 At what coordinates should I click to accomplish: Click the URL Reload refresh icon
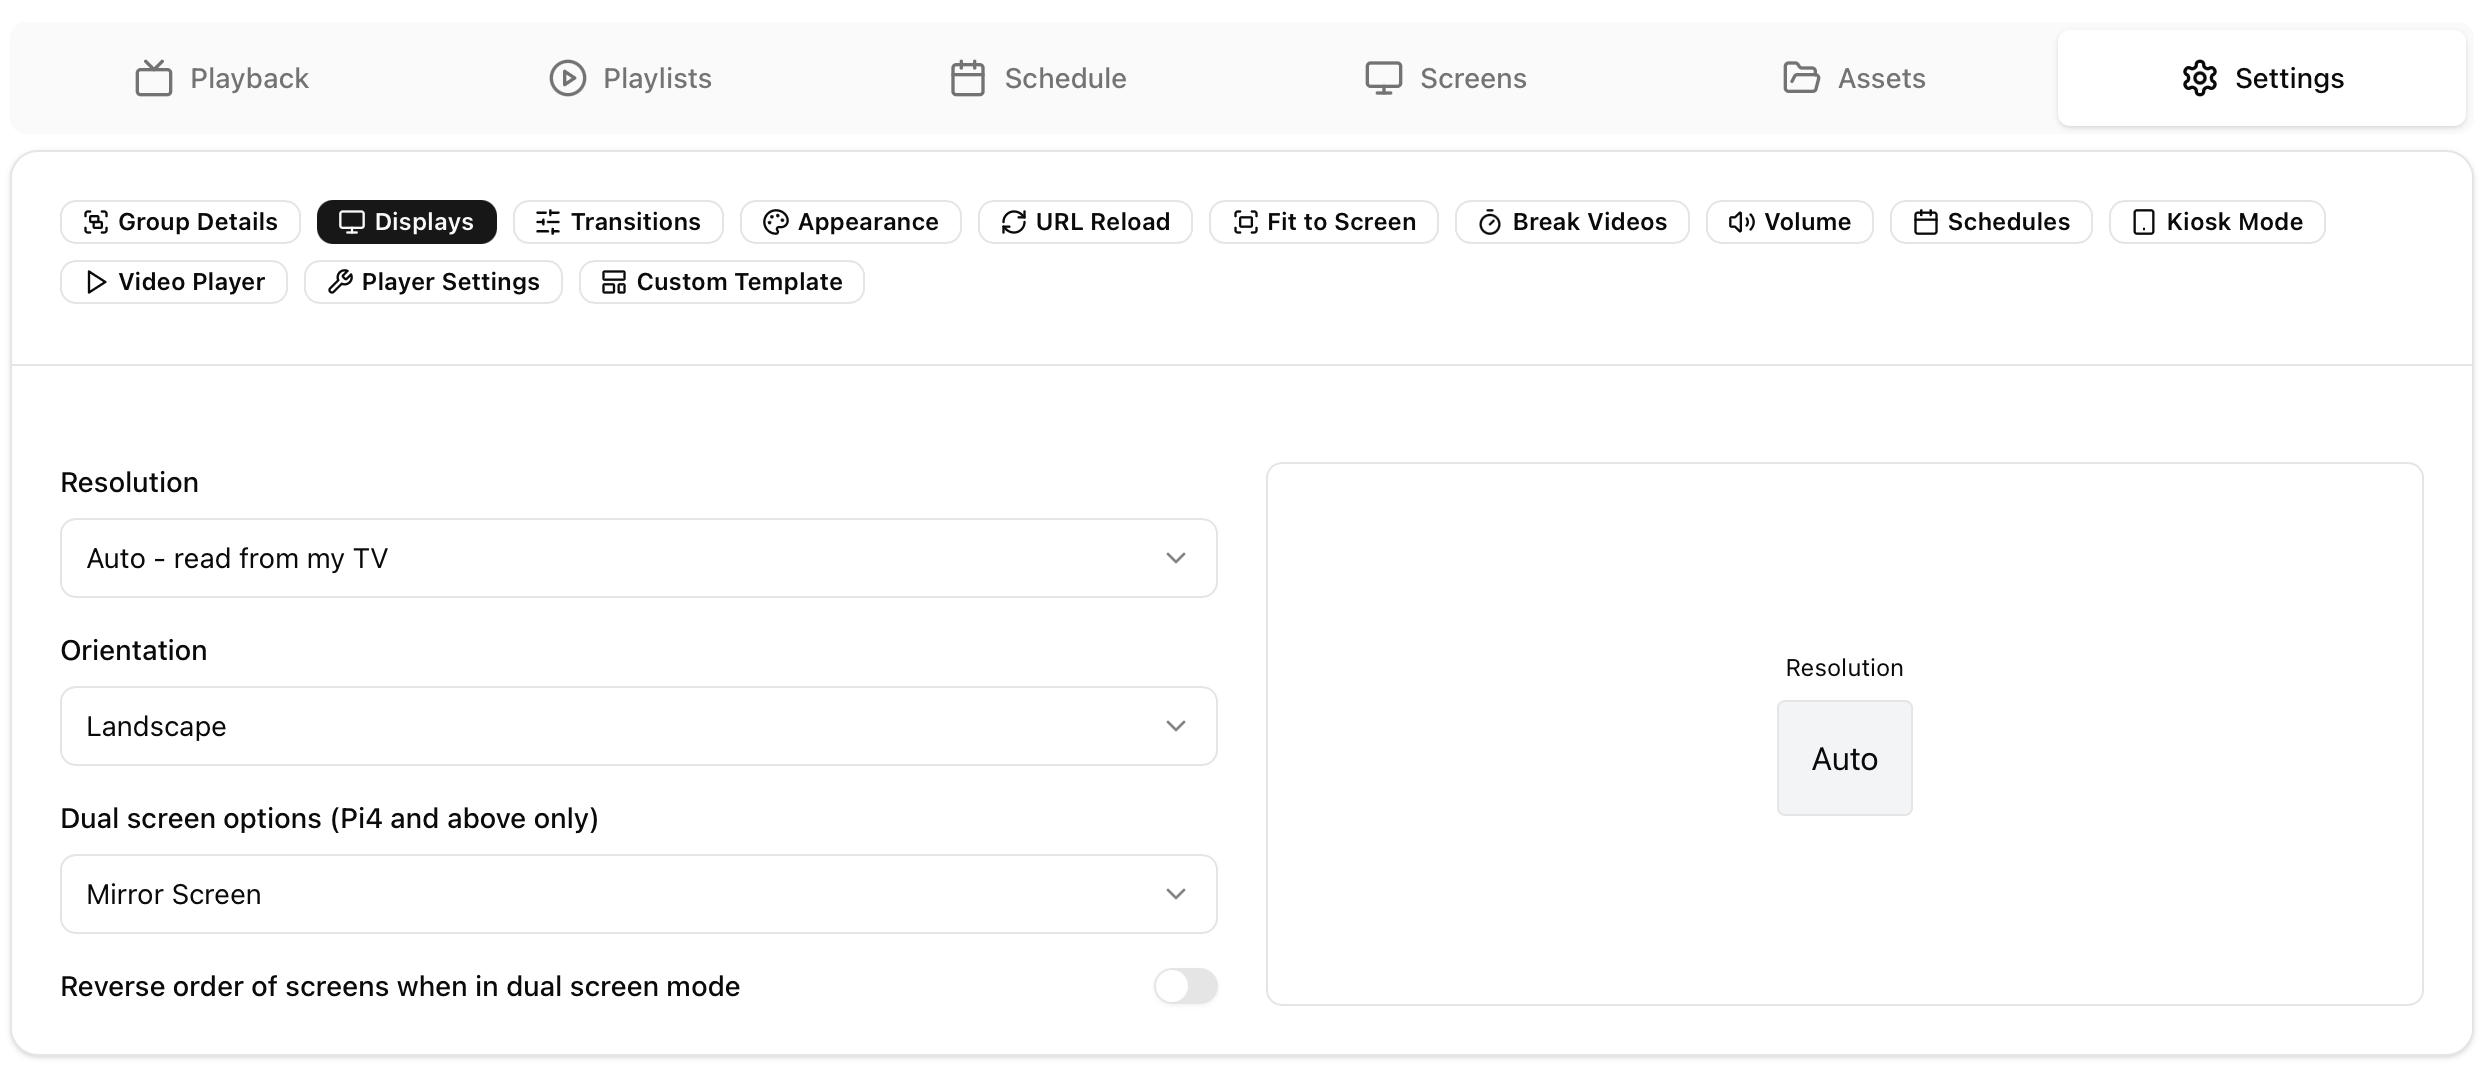click(1013, 222)
